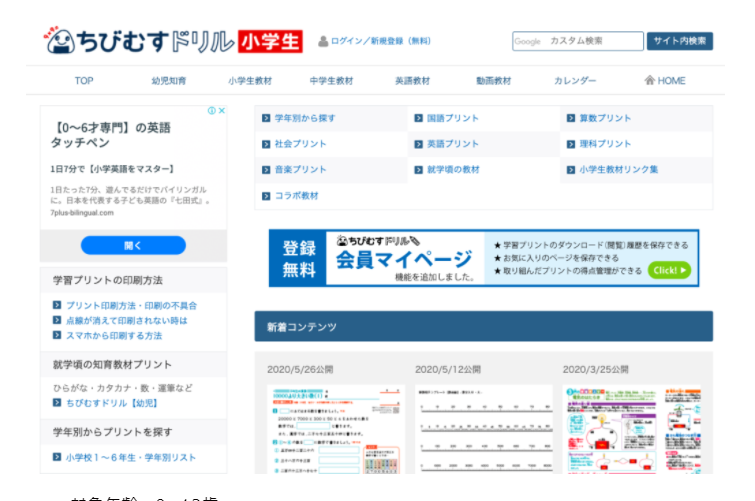The image size is (755, 501).
Task: Open the ad headline 【0〜6才専門】の英語タッチペン
Action: (111, 135)
